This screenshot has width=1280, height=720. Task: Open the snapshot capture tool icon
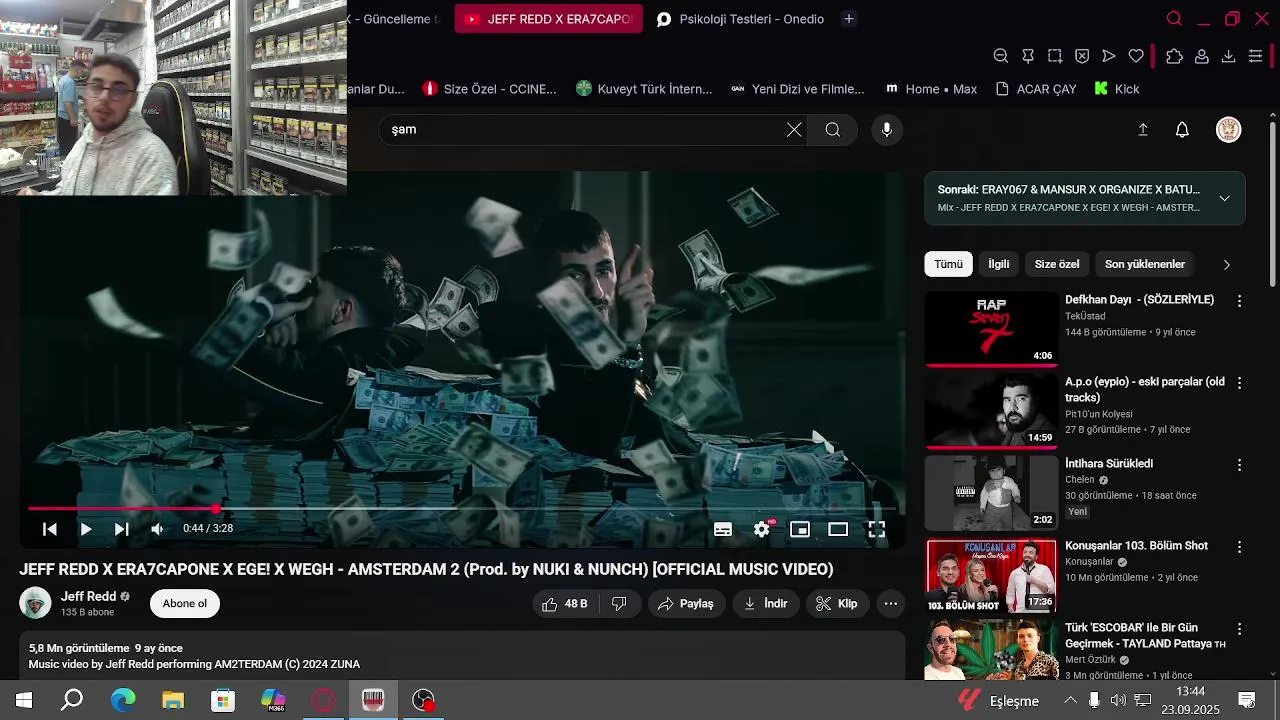1055,56
